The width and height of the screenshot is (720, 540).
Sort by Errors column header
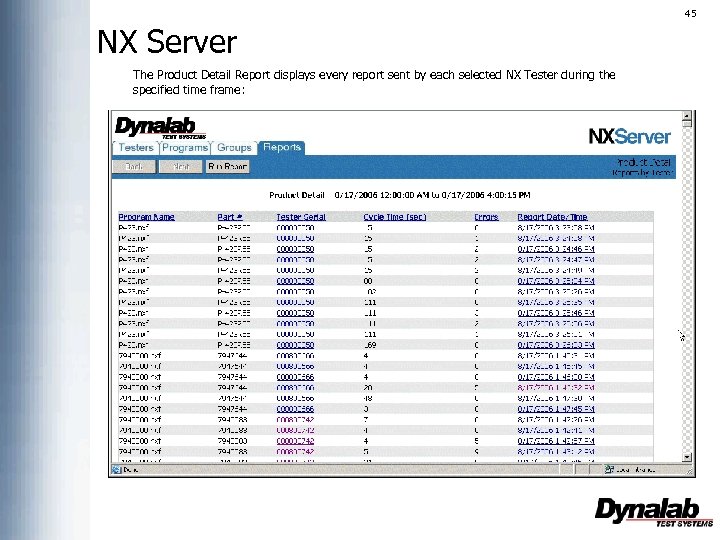click(x=486, y=217)
